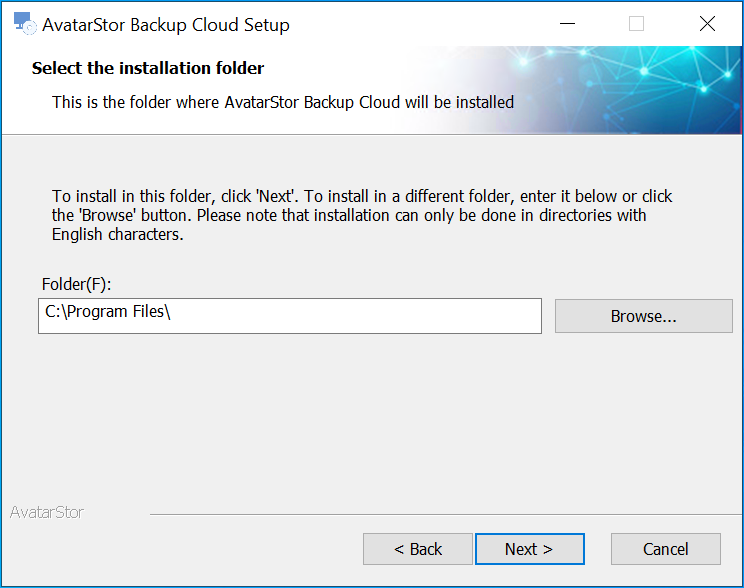Continue installation with Next >
Viewport: 744px width, 588px height.
pos(529,549)
